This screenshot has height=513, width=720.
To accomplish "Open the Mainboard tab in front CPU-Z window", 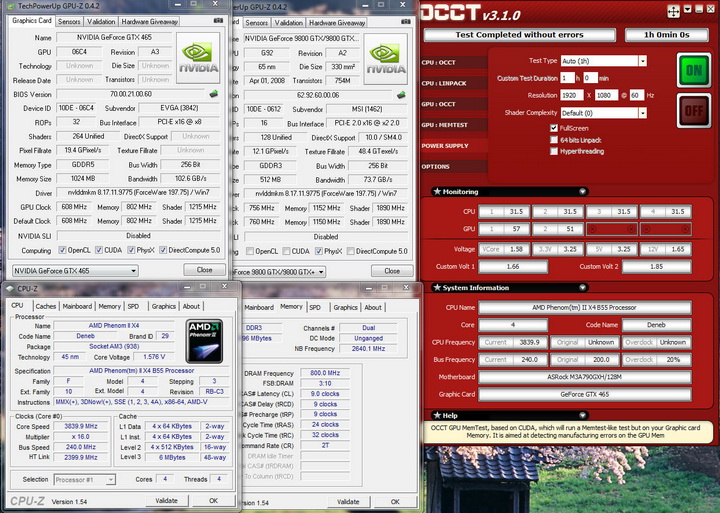I will coord(77,306).
